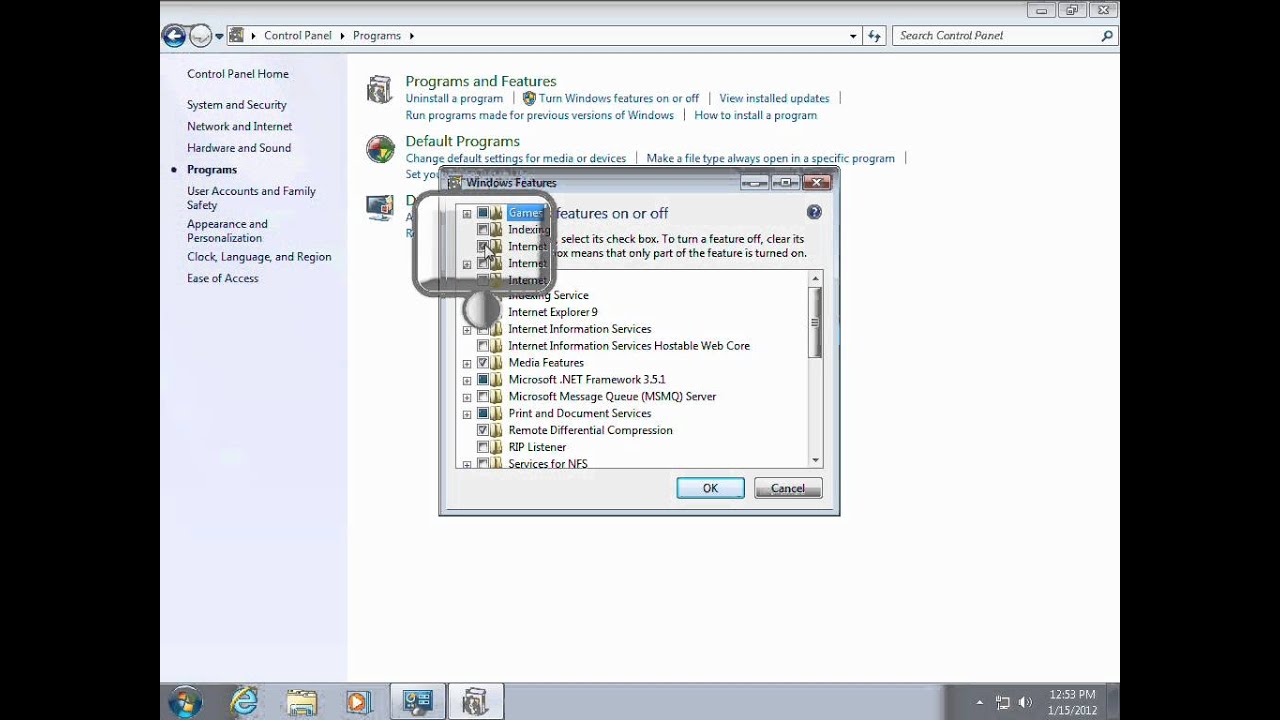
Task: Open How to install a program link
Action: pos(755,115)
